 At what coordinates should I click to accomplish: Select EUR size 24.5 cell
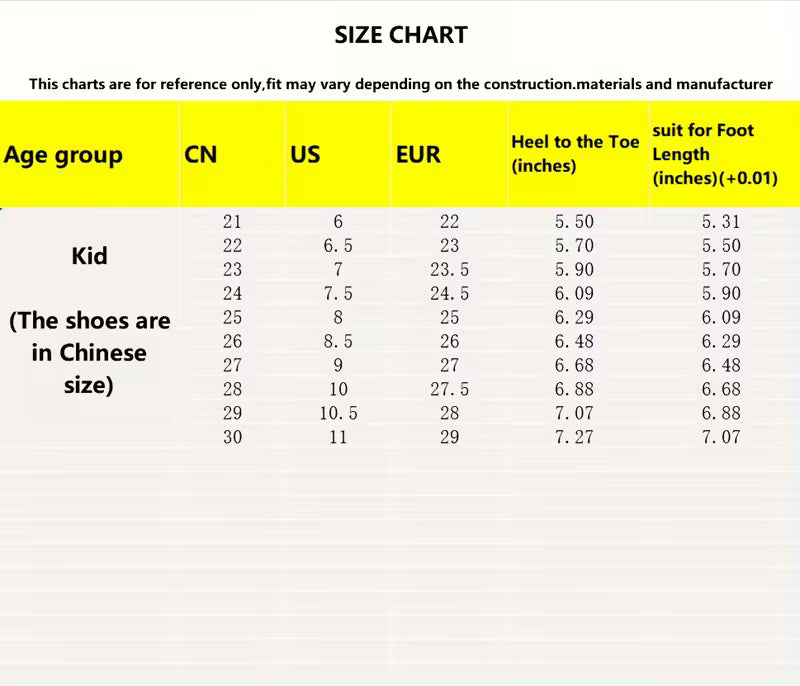pyautogui.click(x=449, y=294)
